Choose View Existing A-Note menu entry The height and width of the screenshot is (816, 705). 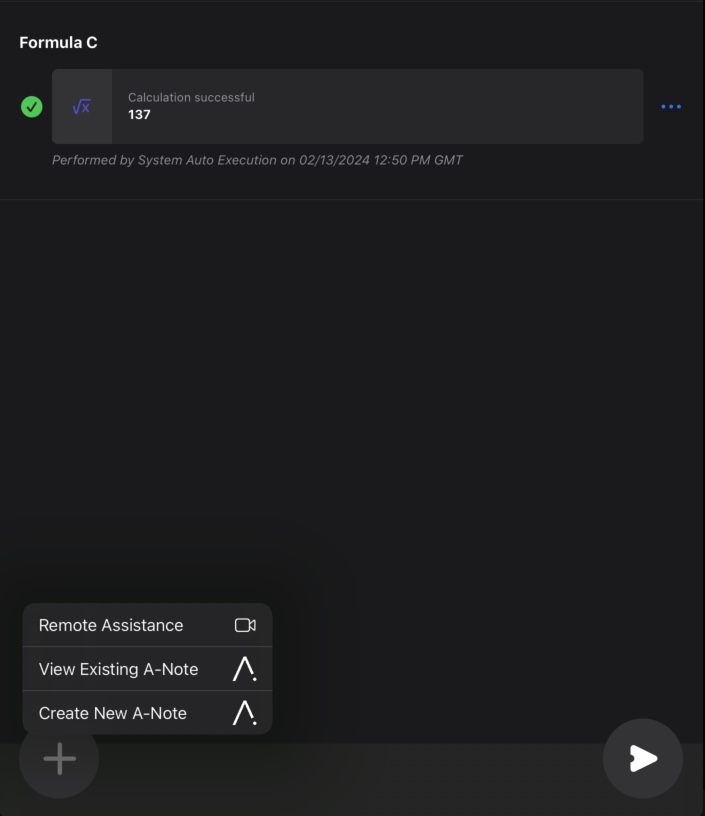coord(147,669)
